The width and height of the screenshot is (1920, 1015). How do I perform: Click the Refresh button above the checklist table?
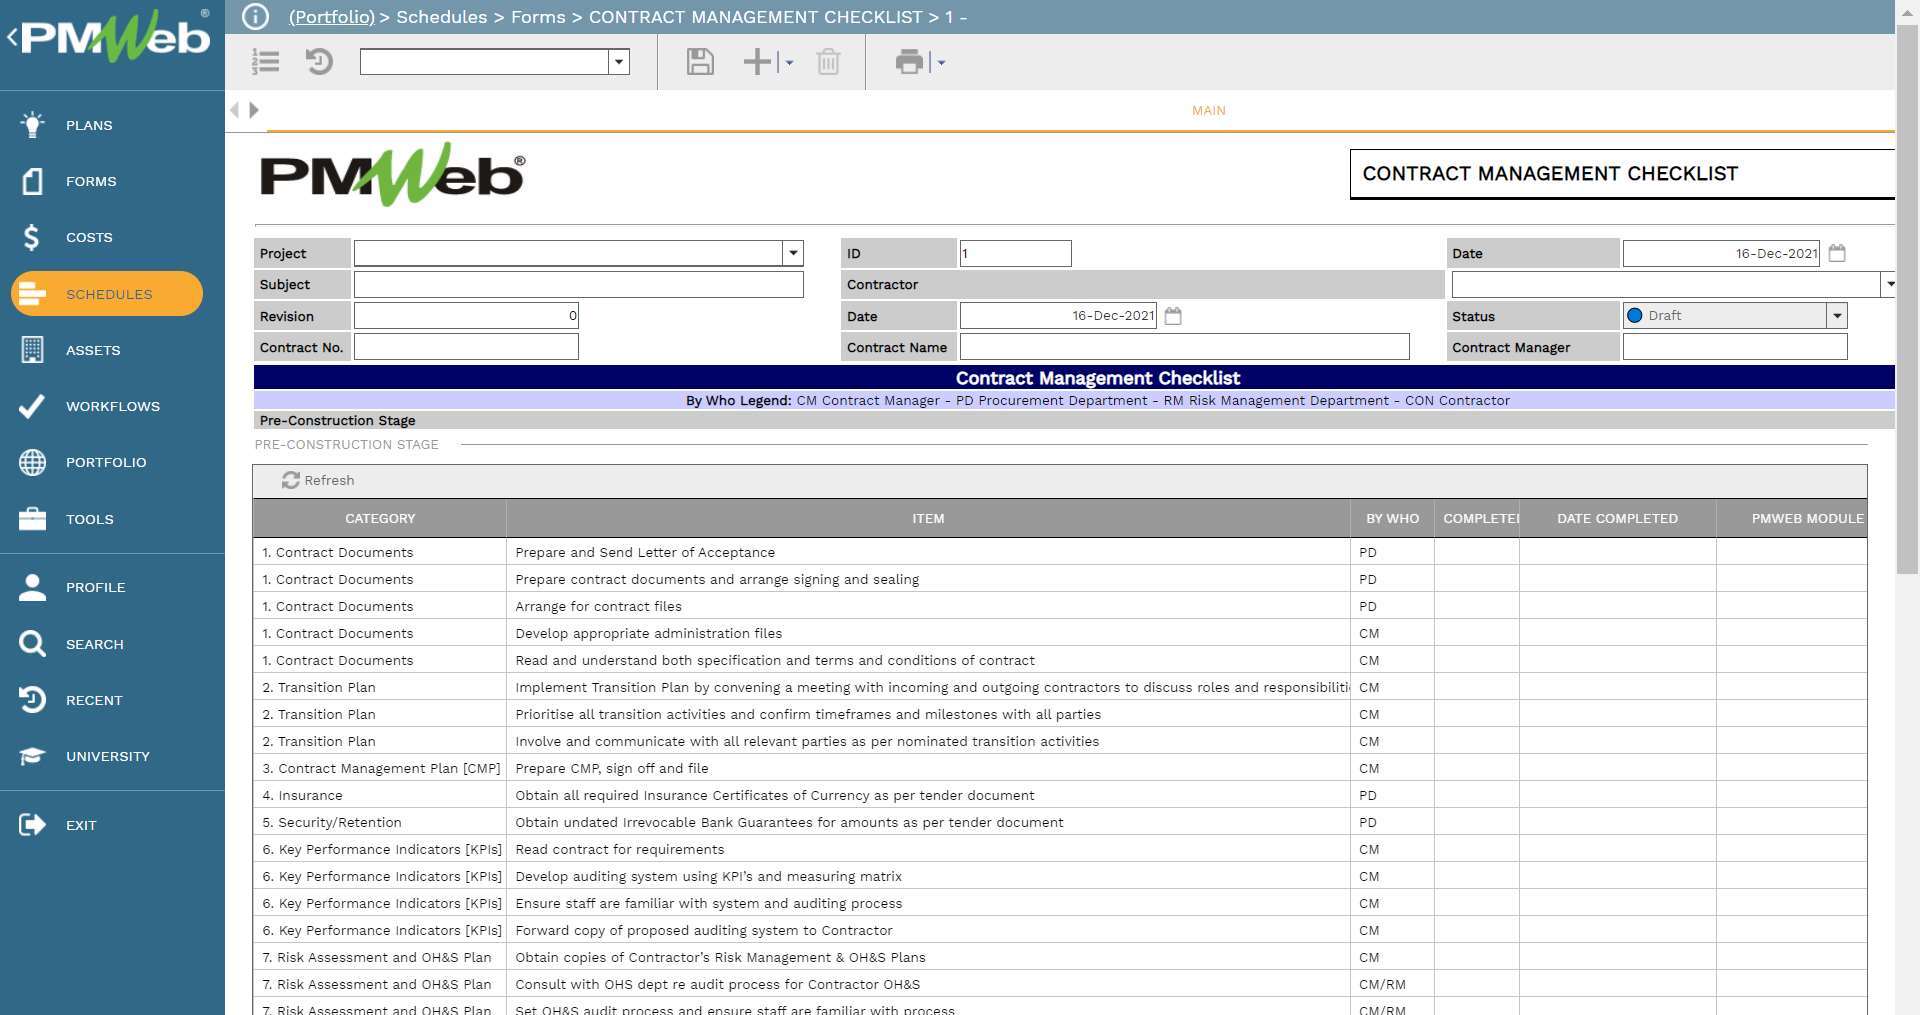[318, 480]
